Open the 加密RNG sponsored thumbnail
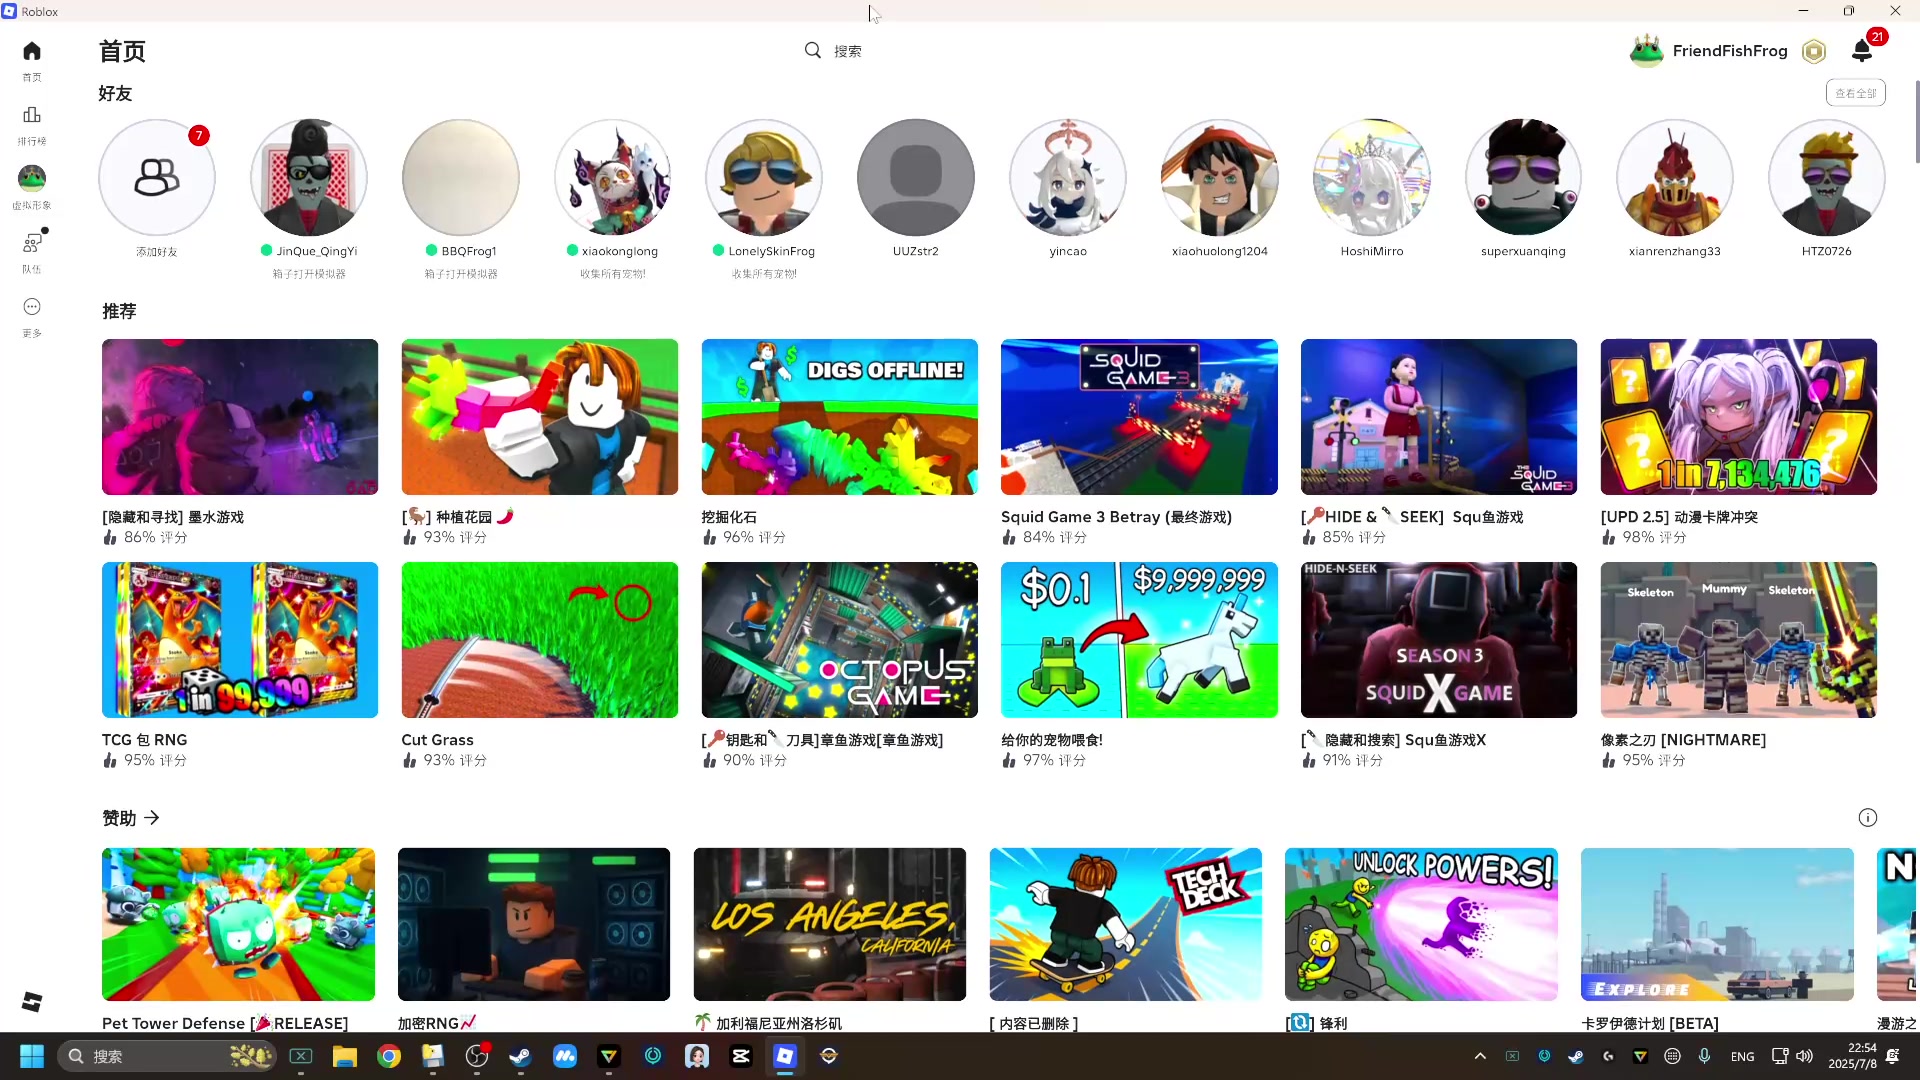Screen dimensions: 1920x1080 pyautogui.click(x=534, y=925)
